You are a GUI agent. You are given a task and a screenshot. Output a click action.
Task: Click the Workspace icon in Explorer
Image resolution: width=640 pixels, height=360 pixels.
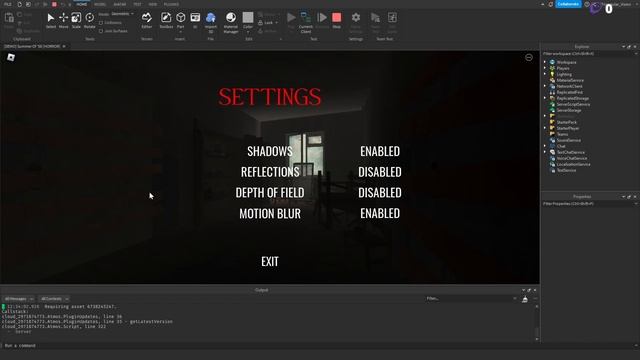[552, 62]
